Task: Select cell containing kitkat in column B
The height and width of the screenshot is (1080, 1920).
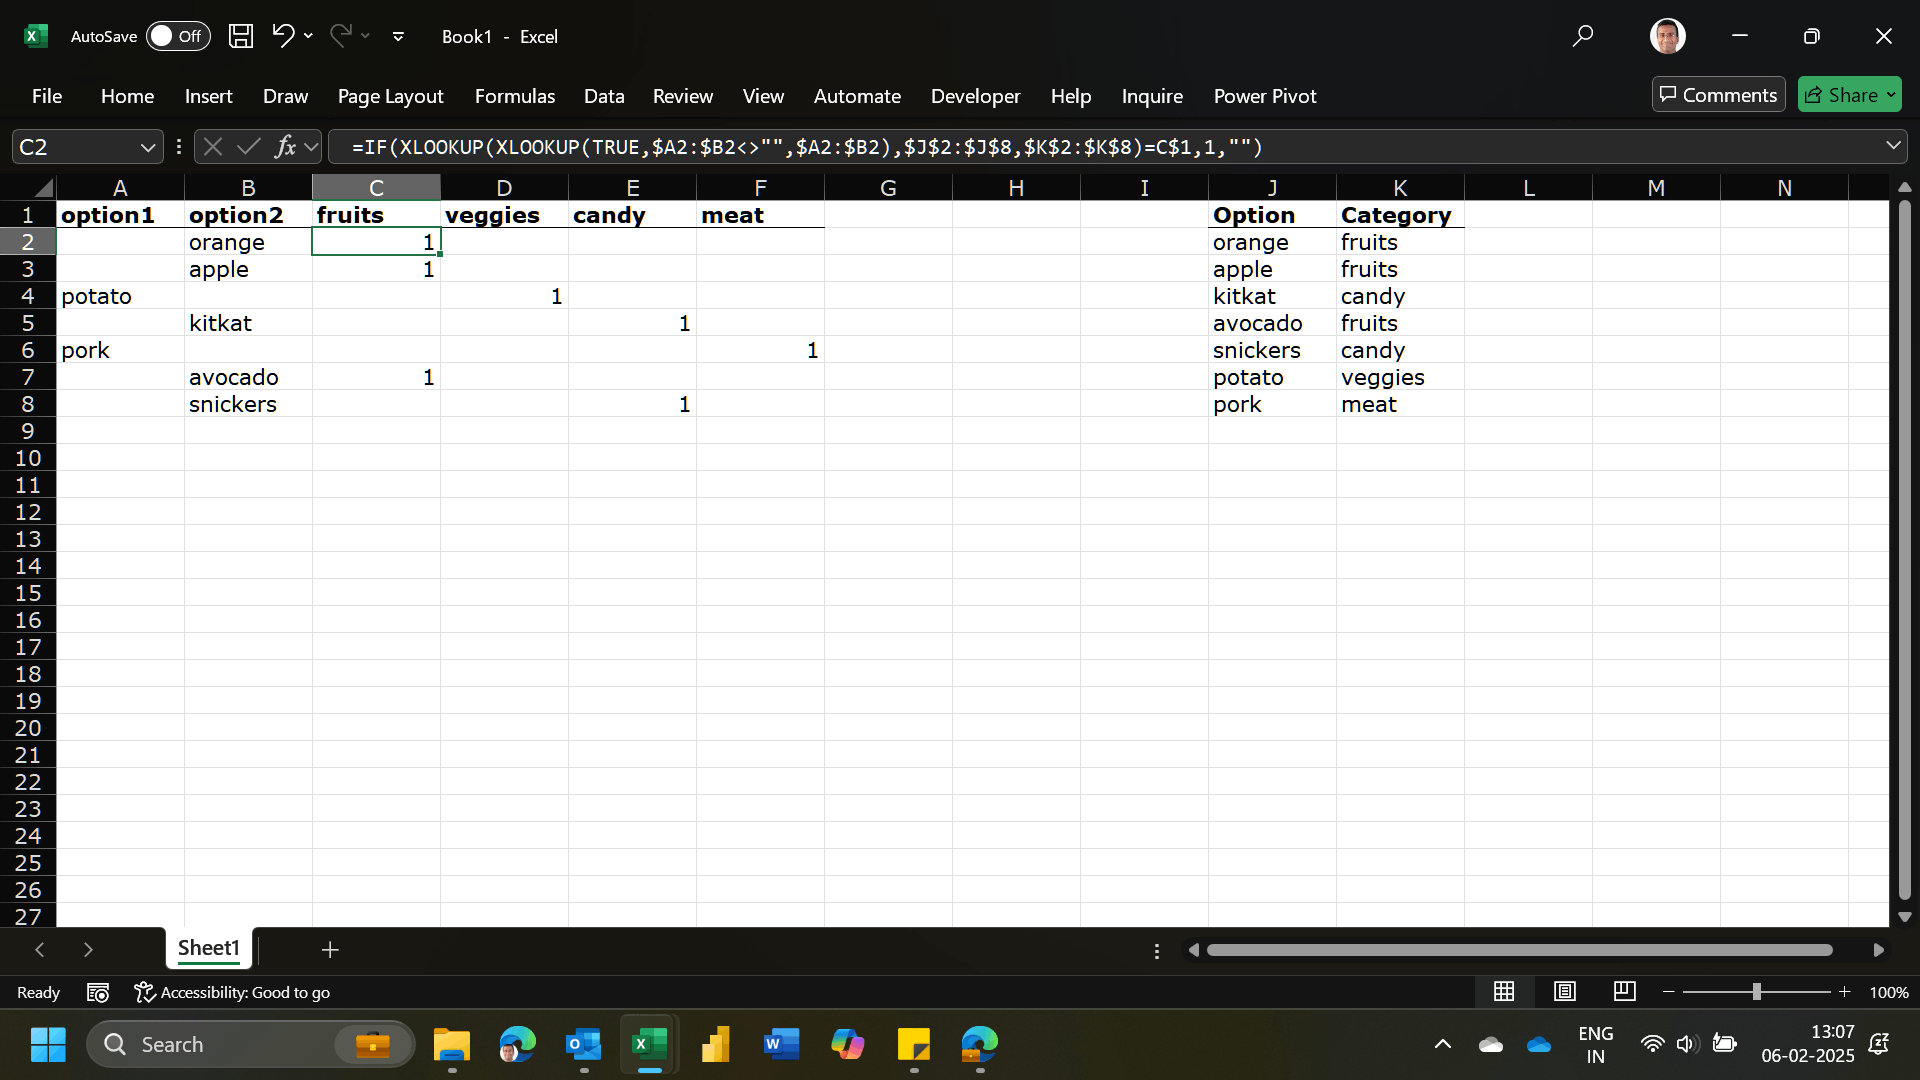Action: (x=248, y=323)
